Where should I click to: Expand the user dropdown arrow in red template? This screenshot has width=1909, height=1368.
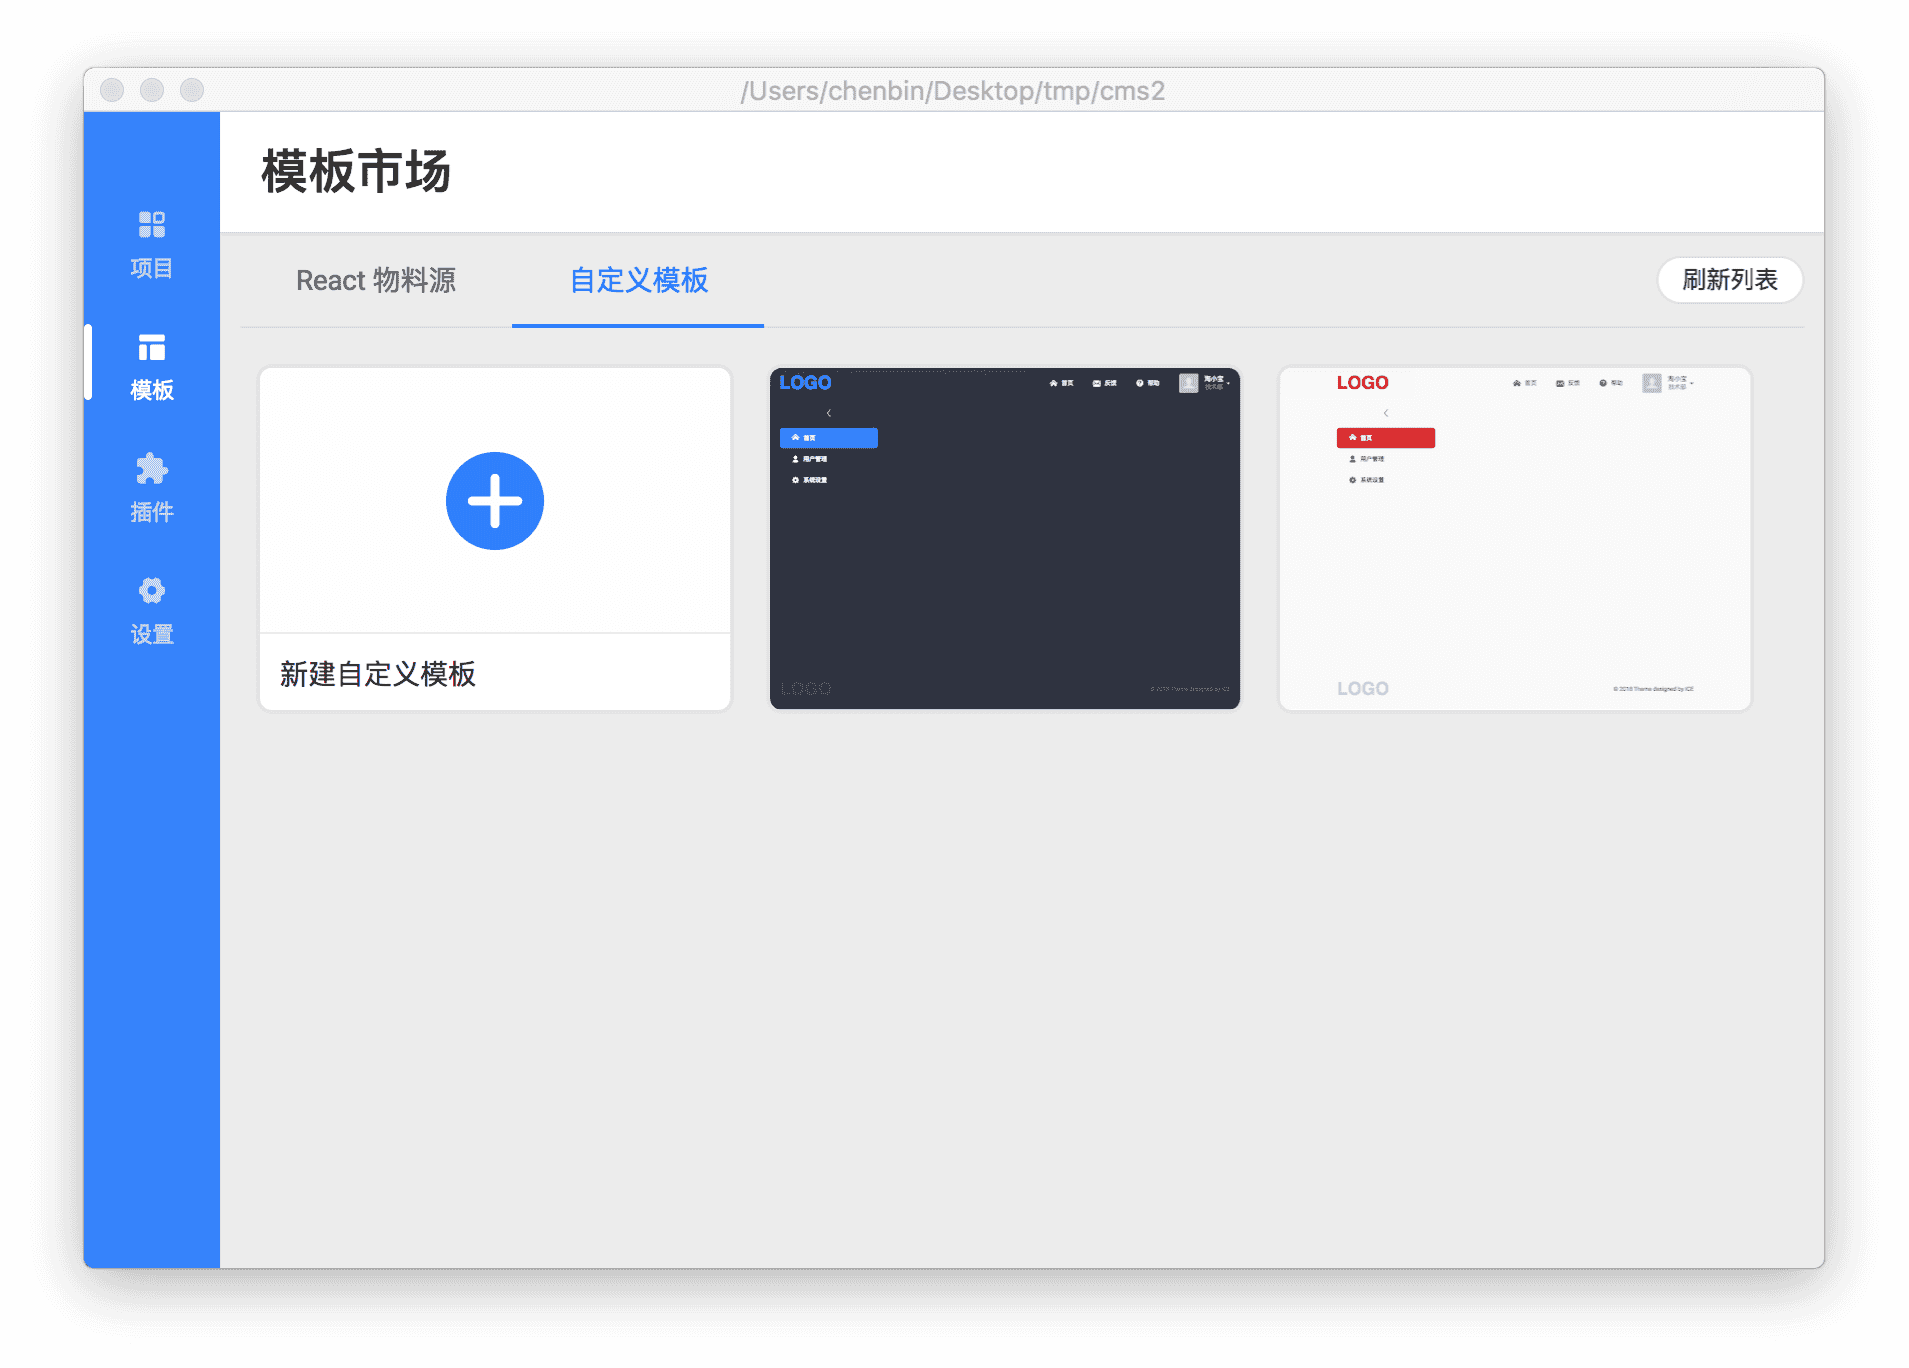pyautogui.click(x=1692, y=383)
